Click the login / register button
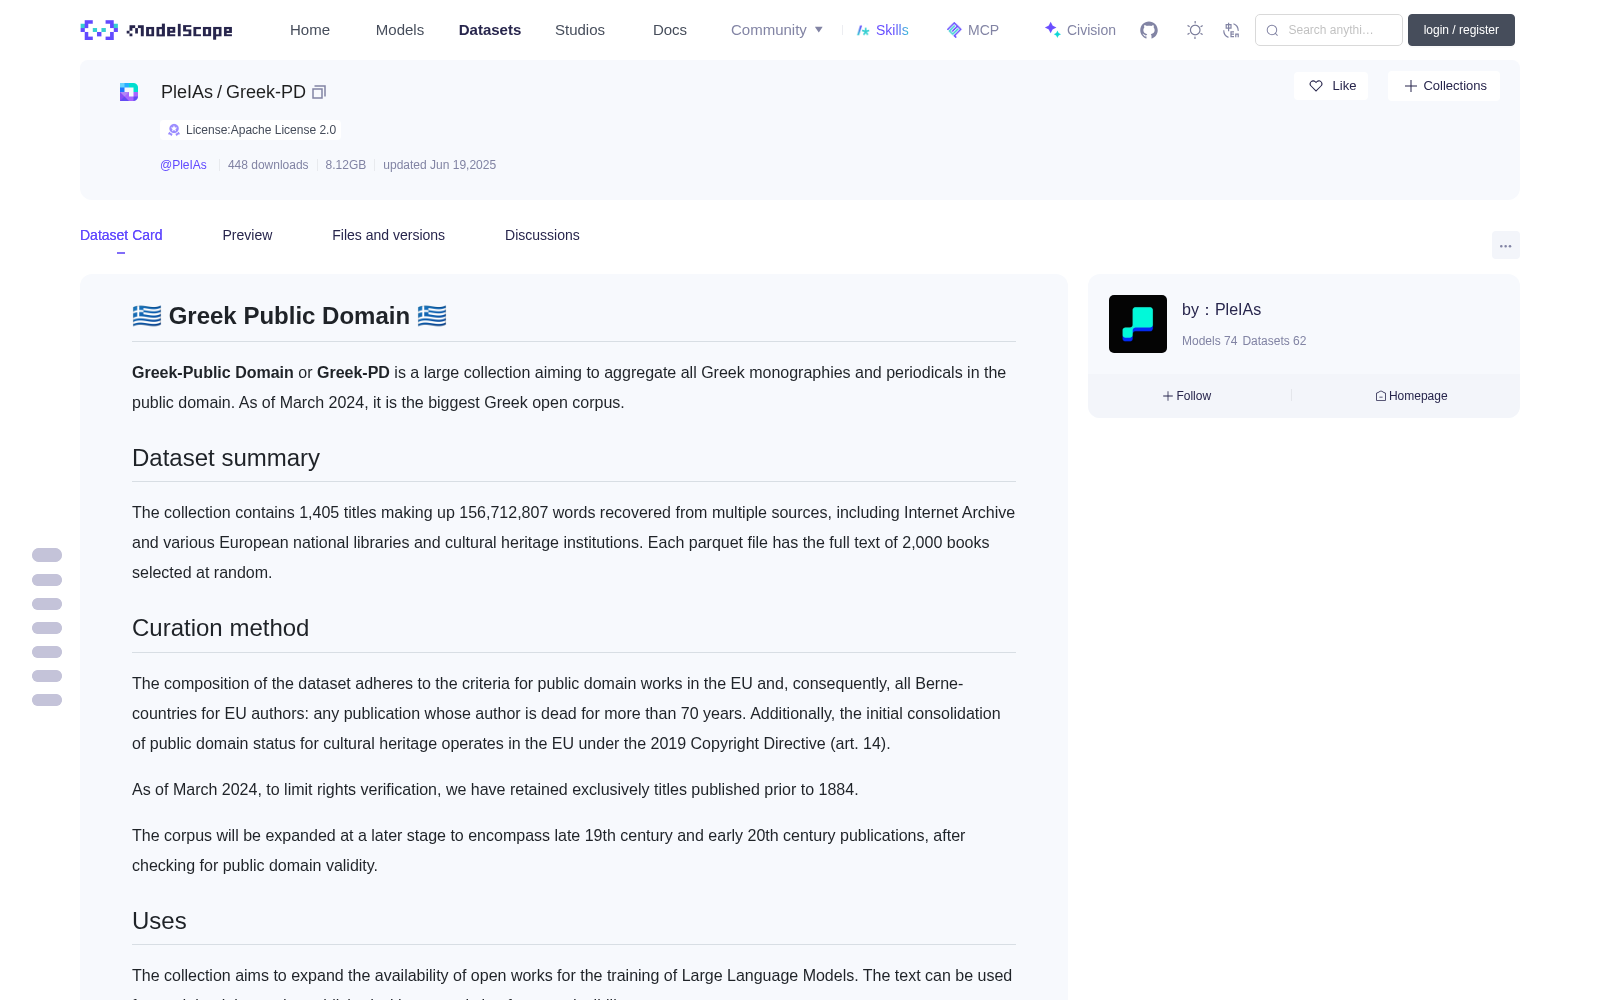The width and height of the screenshot is (1600, 1000). coord(1461,30)
